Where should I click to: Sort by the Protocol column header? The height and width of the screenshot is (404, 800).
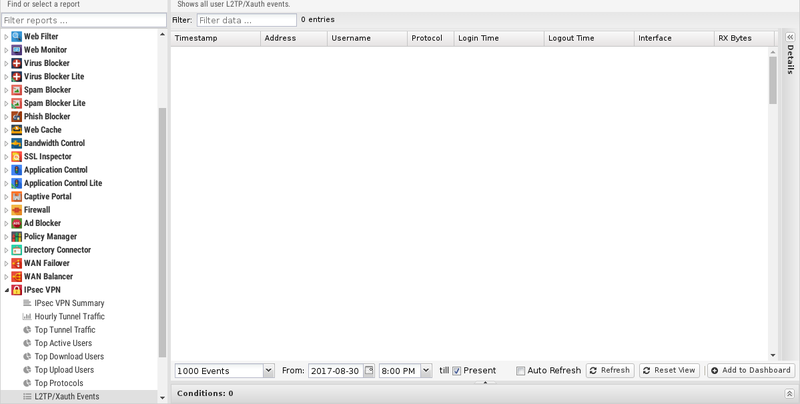[x=431, y=38]
